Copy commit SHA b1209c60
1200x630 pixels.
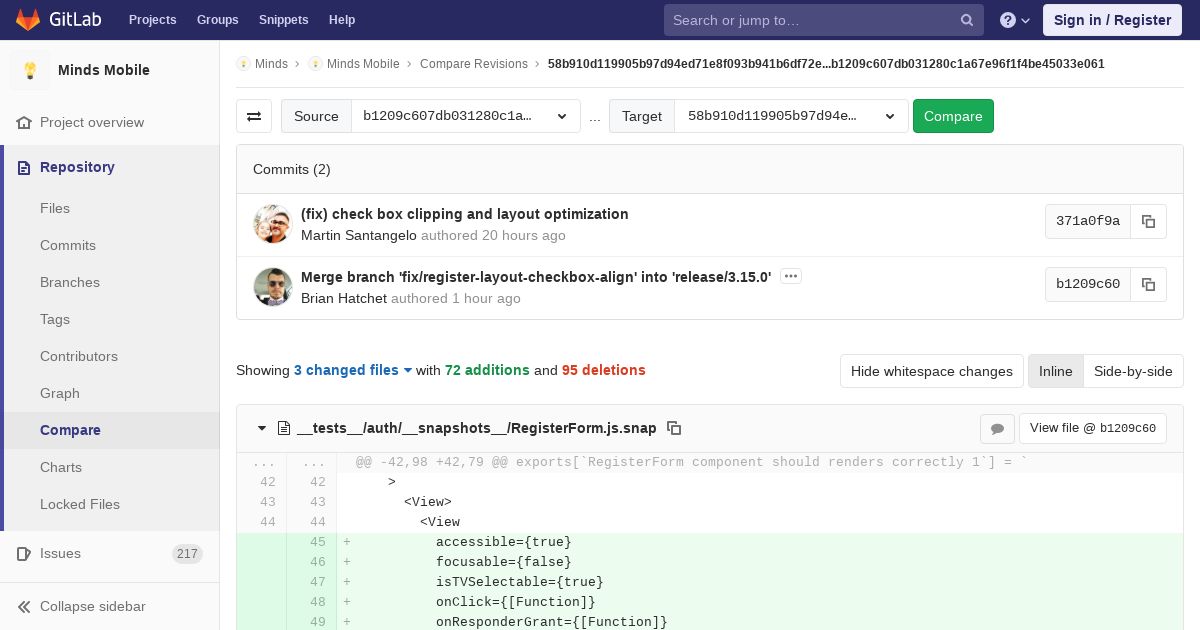[x=1148, y=284]
